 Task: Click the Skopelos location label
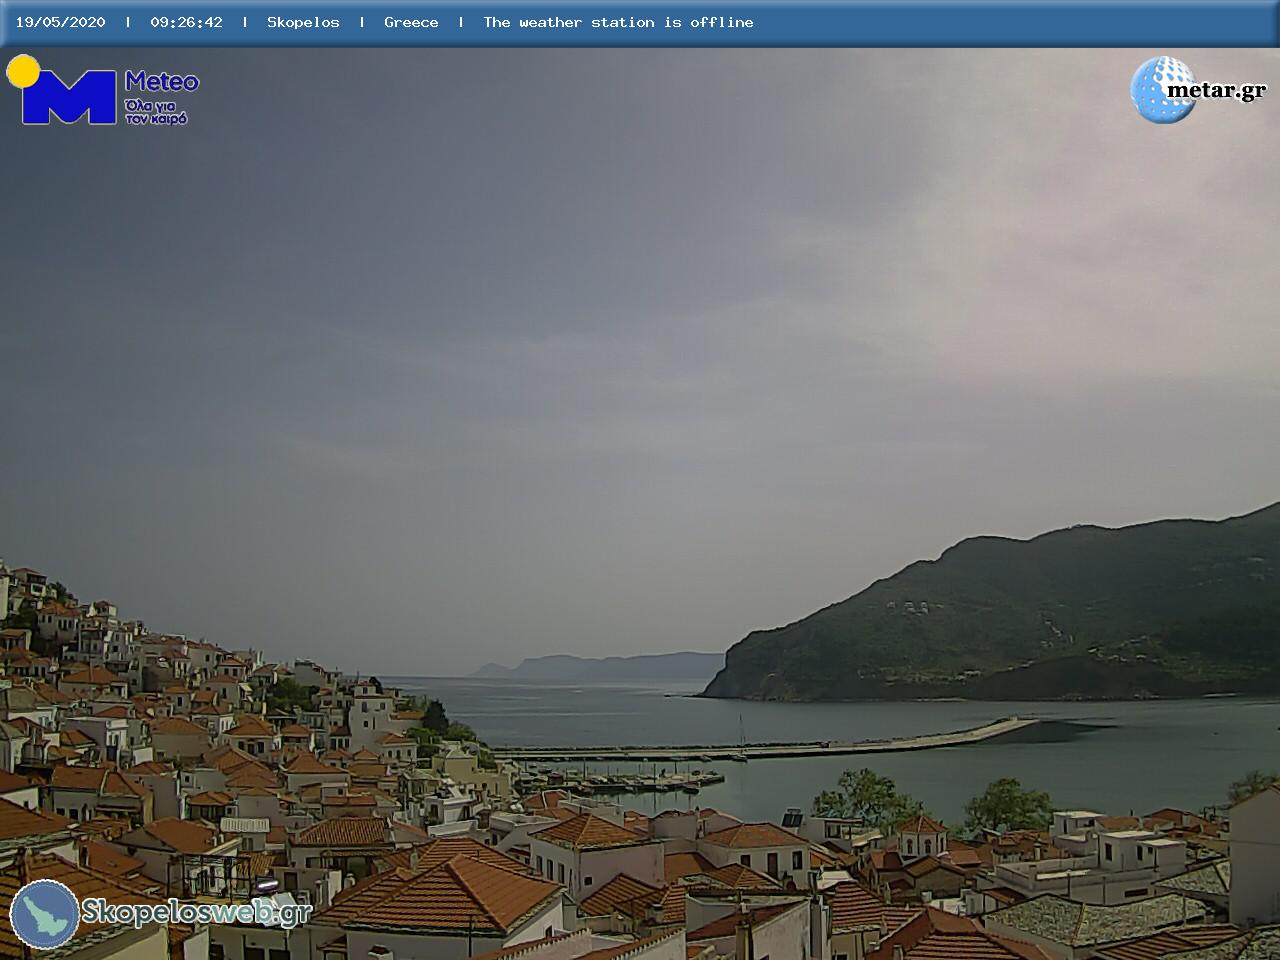[303, 22]
